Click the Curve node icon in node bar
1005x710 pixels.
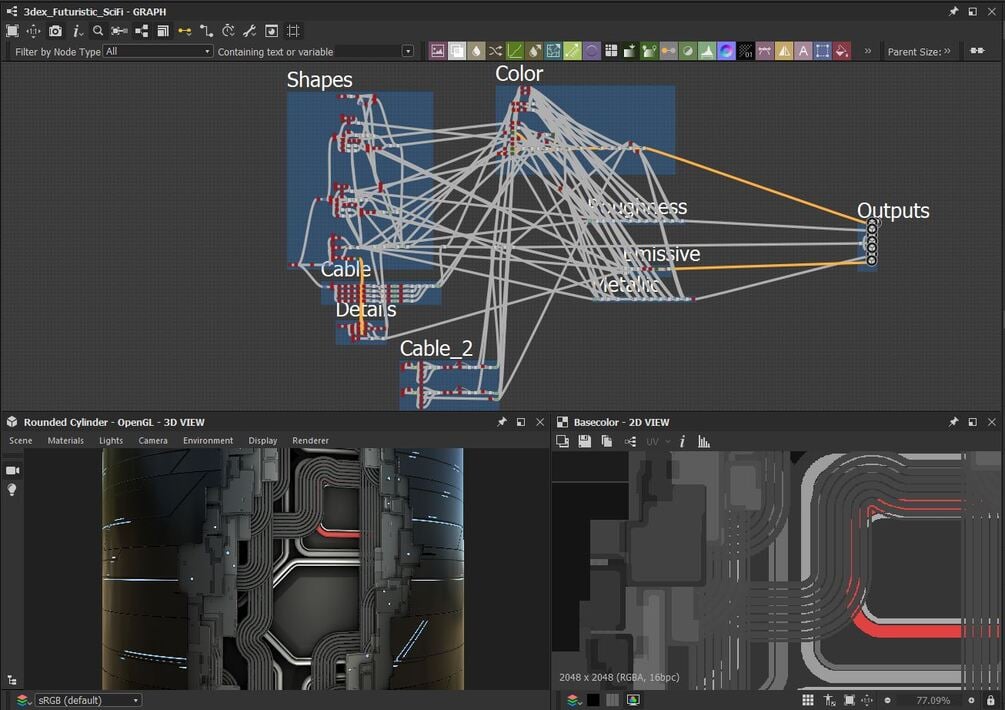point(514,51)
